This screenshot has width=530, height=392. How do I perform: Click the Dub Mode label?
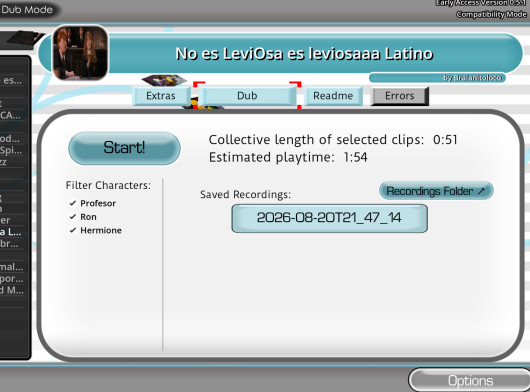(27, 9)
